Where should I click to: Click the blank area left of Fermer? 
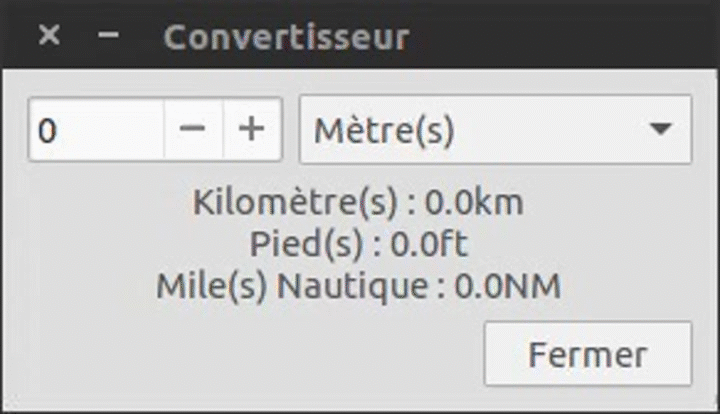point(250,353)
